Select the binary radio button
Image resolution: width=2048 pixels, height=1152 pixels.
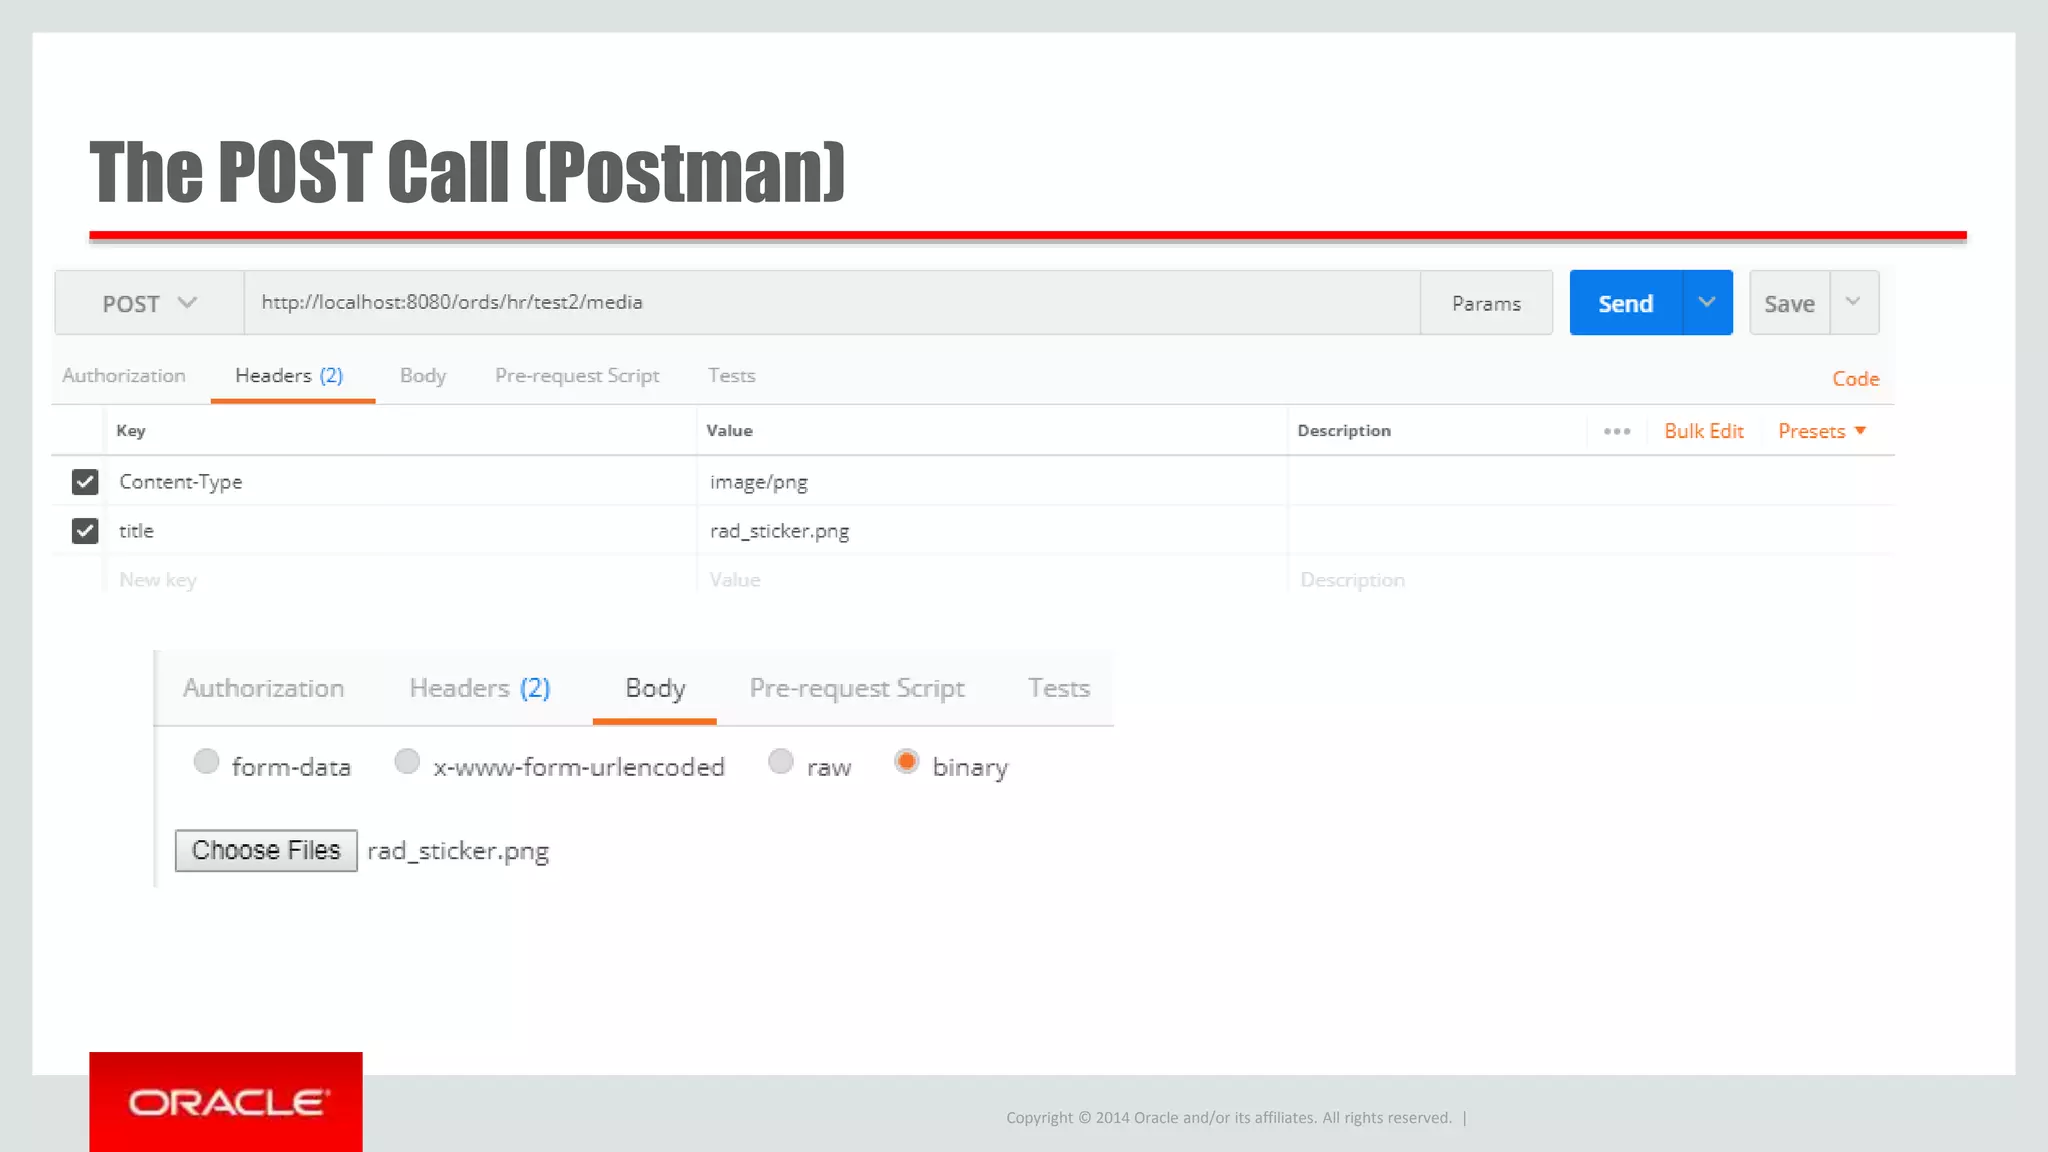[x=907, y=762]
